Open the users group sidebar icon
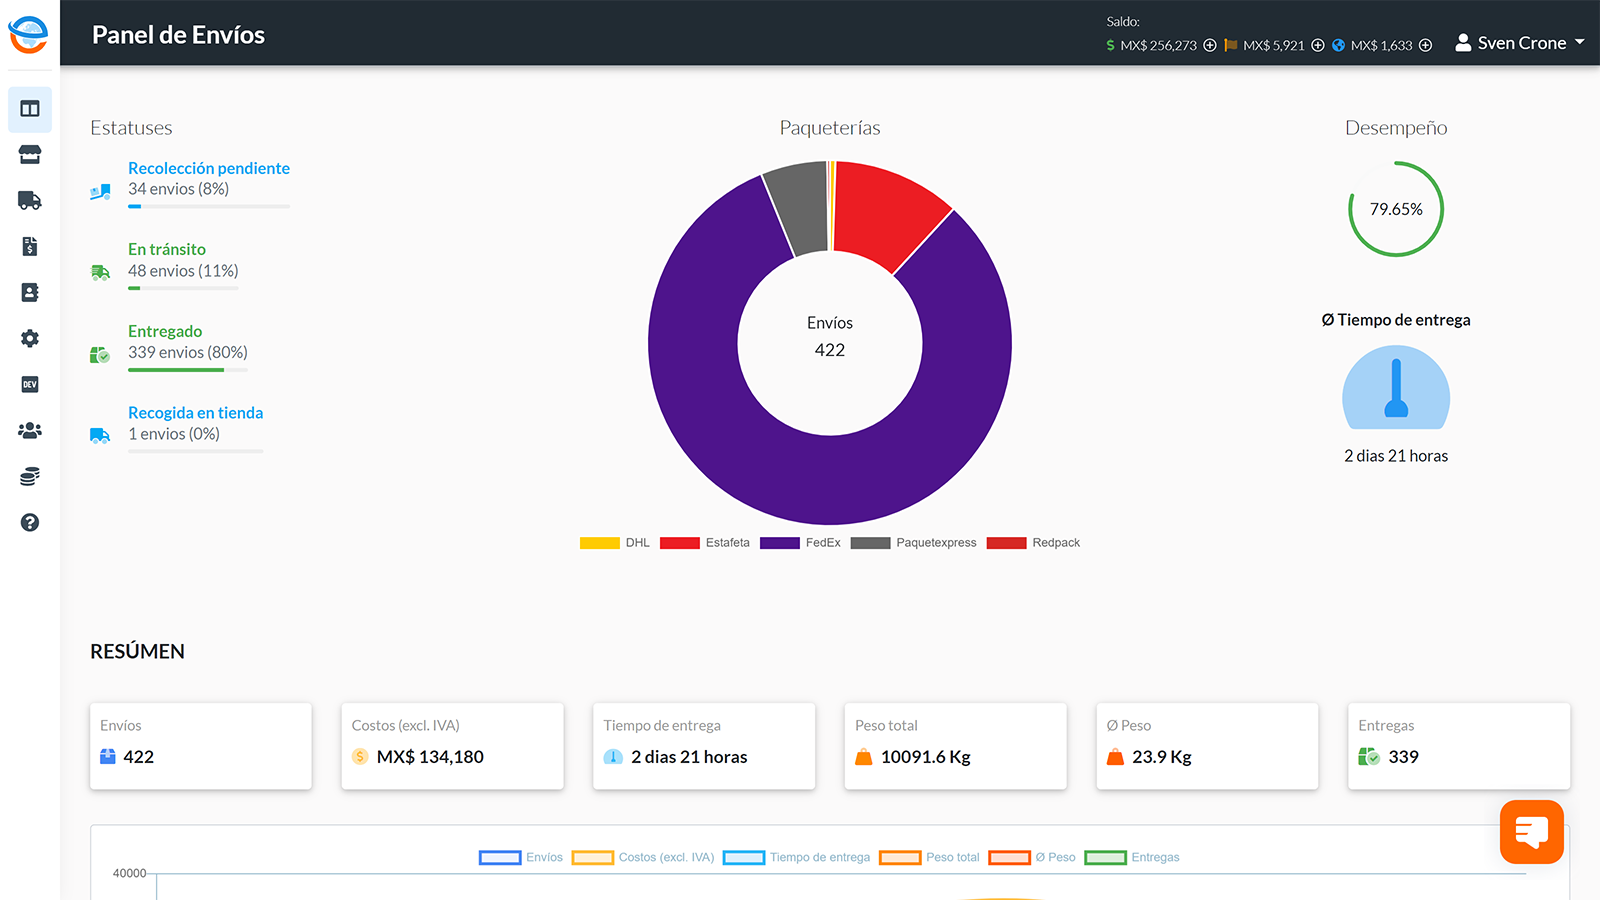The image size is (1600, 900). click(x=30, y=431)
